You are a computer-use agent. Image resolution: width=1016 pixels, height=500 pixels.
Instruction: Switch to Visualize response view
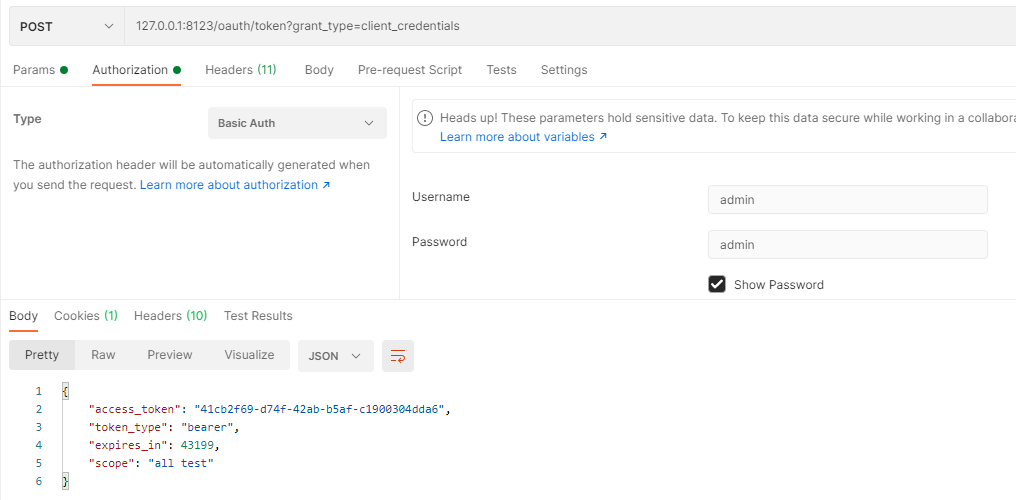click(x=249, y=355)
